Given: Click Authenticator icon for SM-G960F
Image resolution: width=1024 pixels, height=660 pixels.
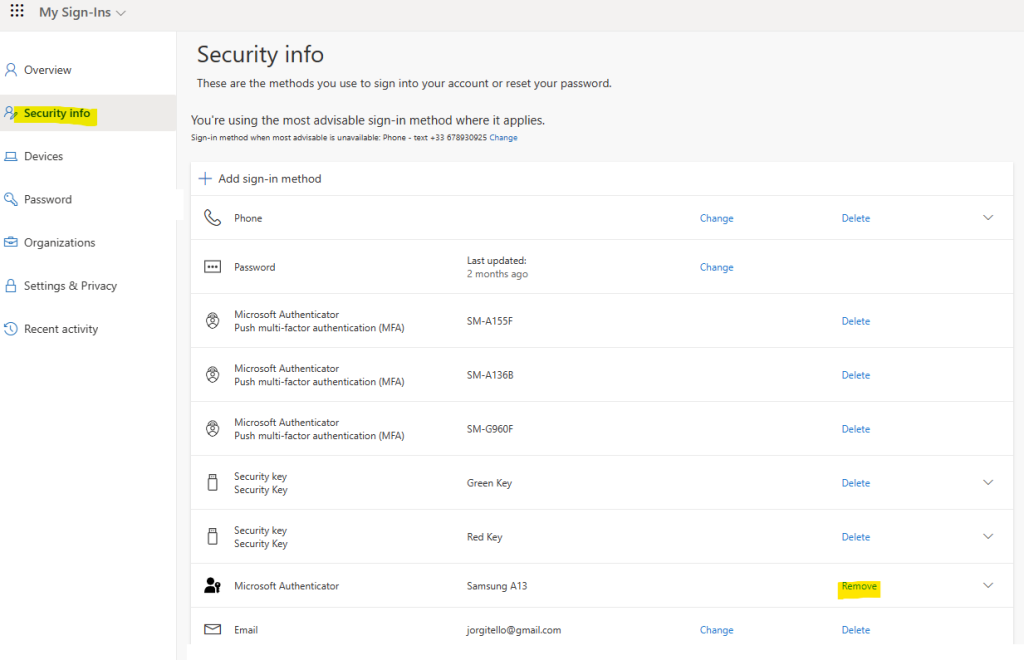Looking at the screenshot, I should pyautogui.click(x=212, y=429).
